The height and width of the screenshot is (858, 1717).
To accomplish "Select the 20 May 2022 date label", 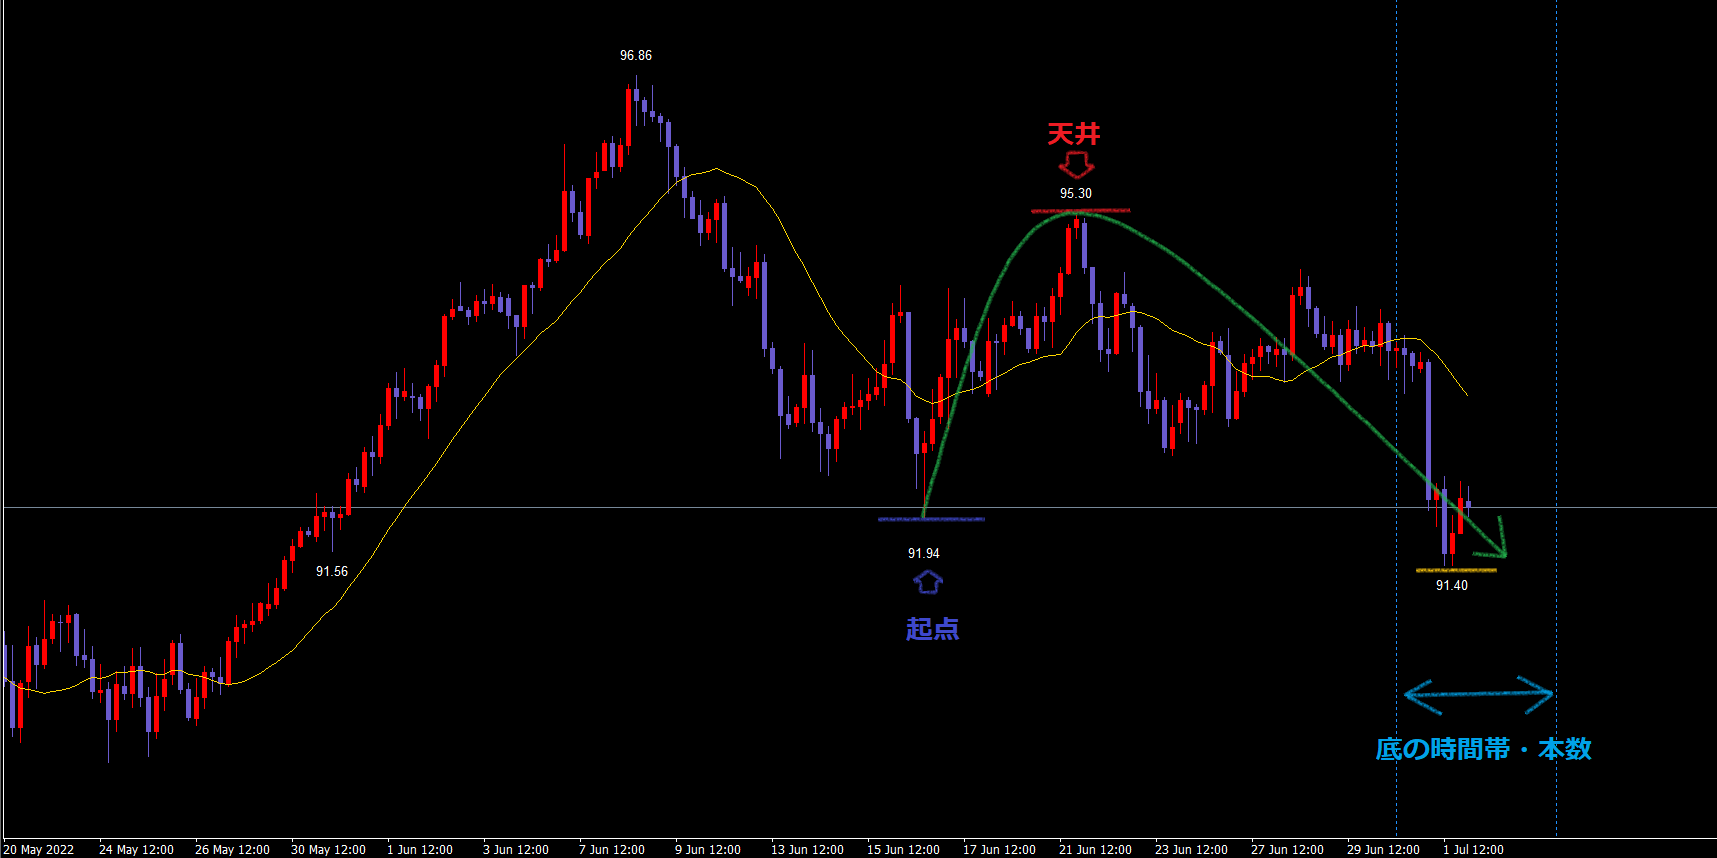I will pyautogui.click(x=39, y=850).
